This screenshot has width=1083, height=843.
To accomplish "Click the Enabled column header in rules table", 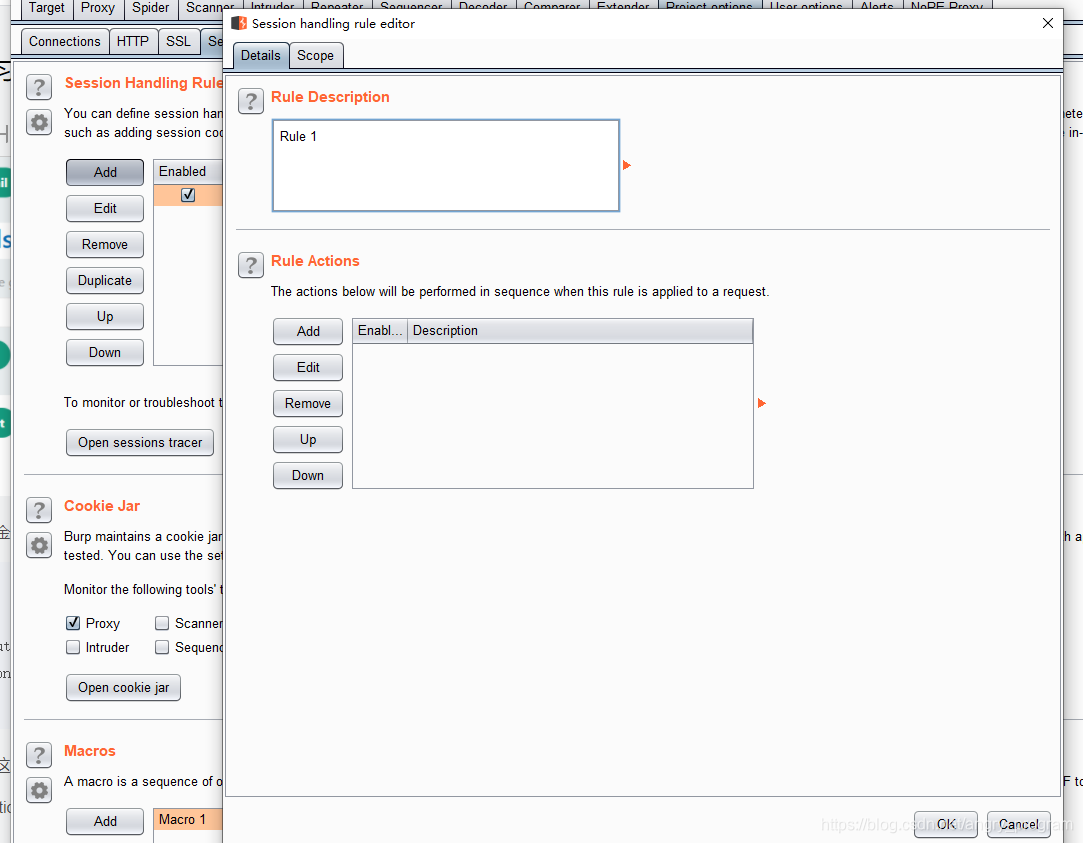I will (x=188, y=171).
